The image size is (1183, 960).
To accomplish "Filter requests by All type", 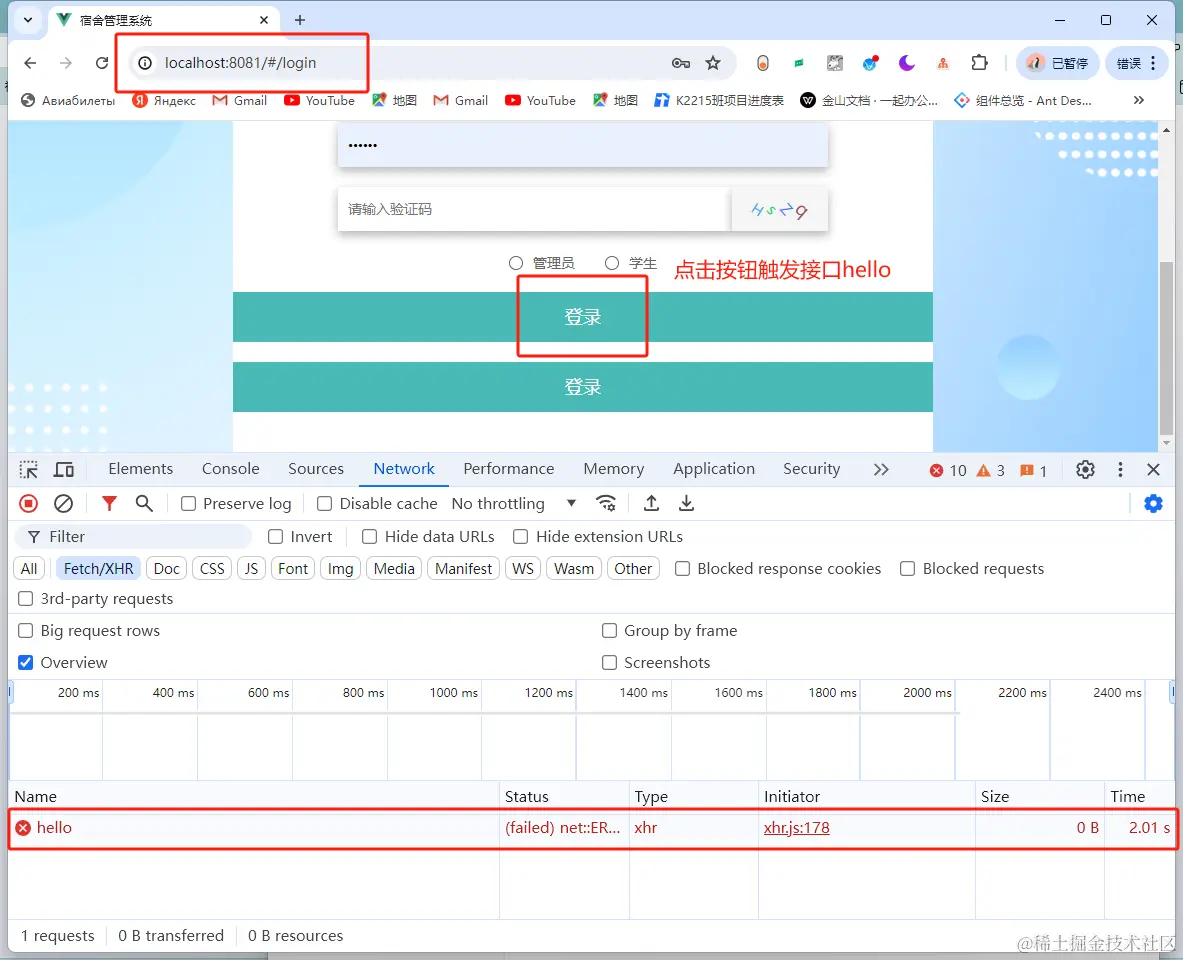I will click(x=29, y=568).
